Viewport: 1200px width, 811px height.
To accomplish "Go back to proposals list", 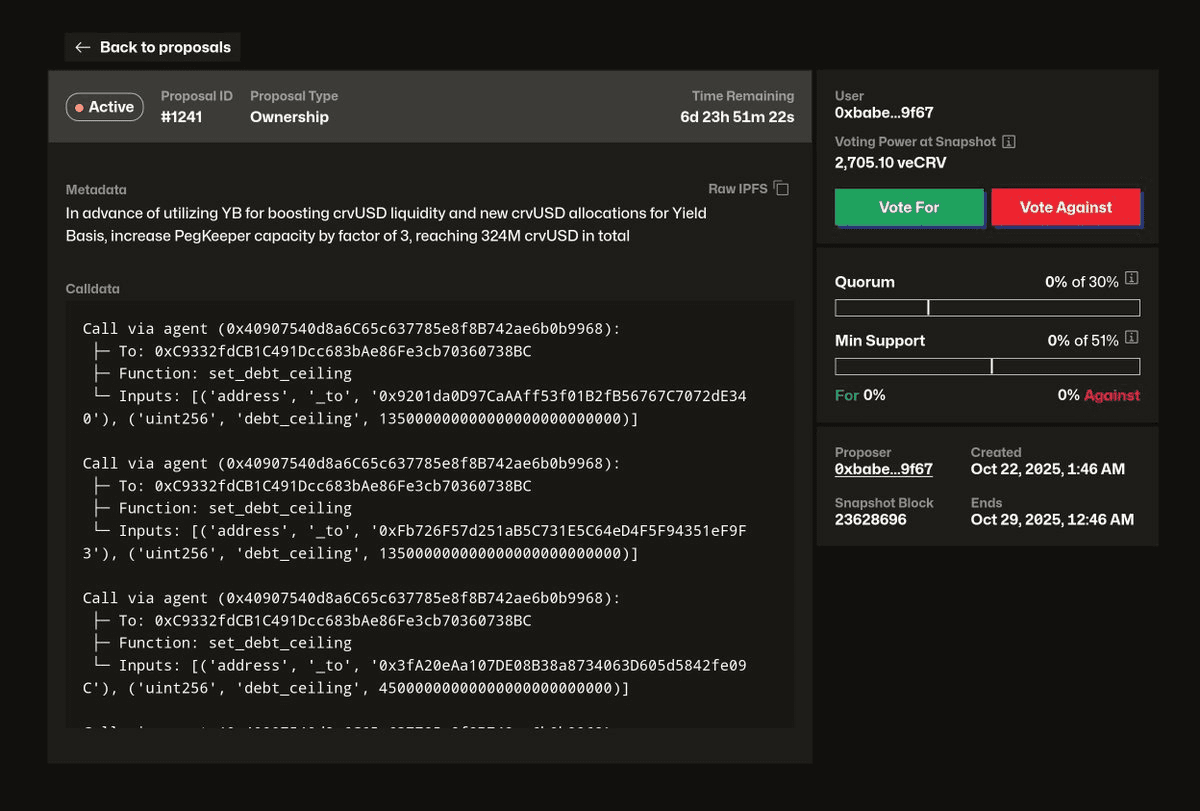I will (x=153, y=47).
